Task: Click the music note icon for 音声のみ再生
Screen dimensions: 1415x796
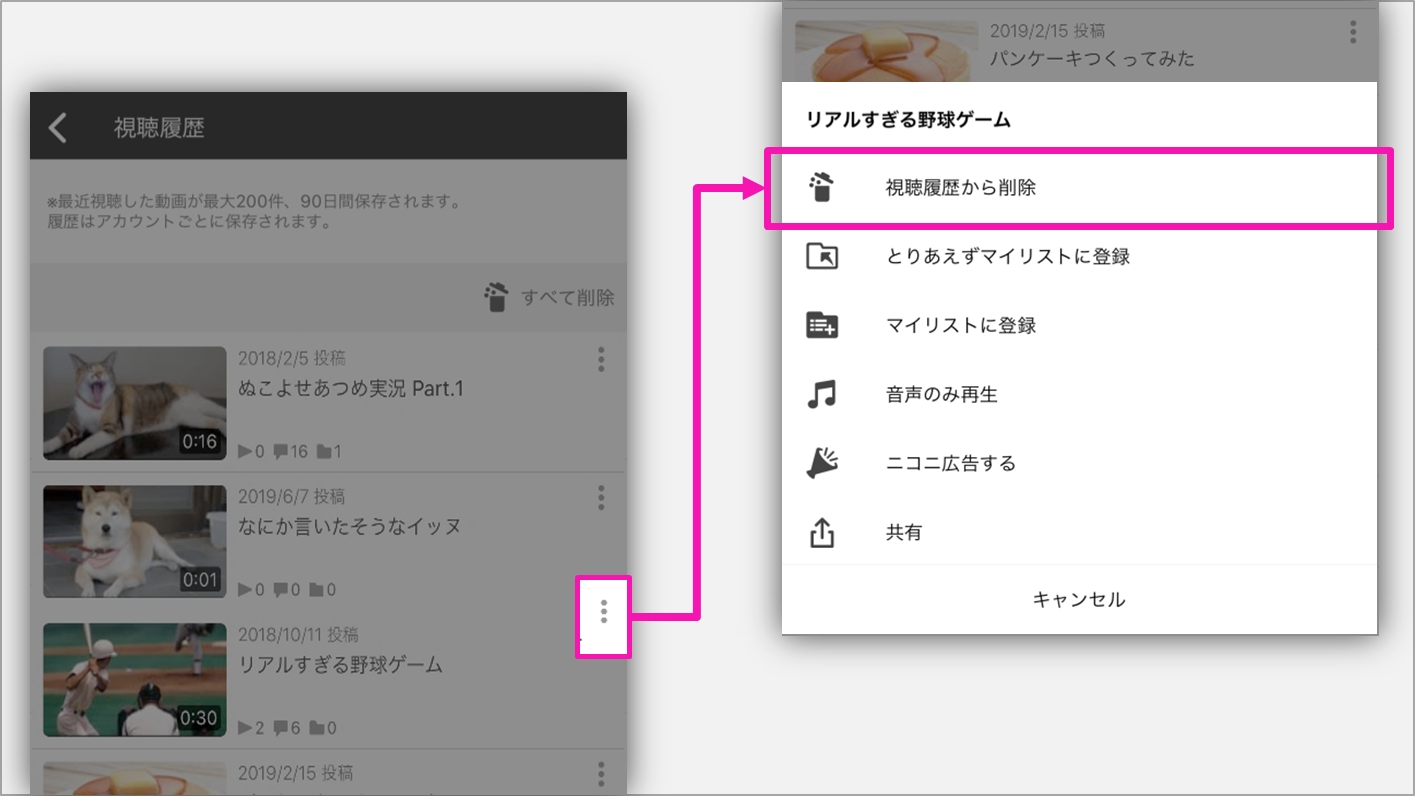Action: (821, 394)
